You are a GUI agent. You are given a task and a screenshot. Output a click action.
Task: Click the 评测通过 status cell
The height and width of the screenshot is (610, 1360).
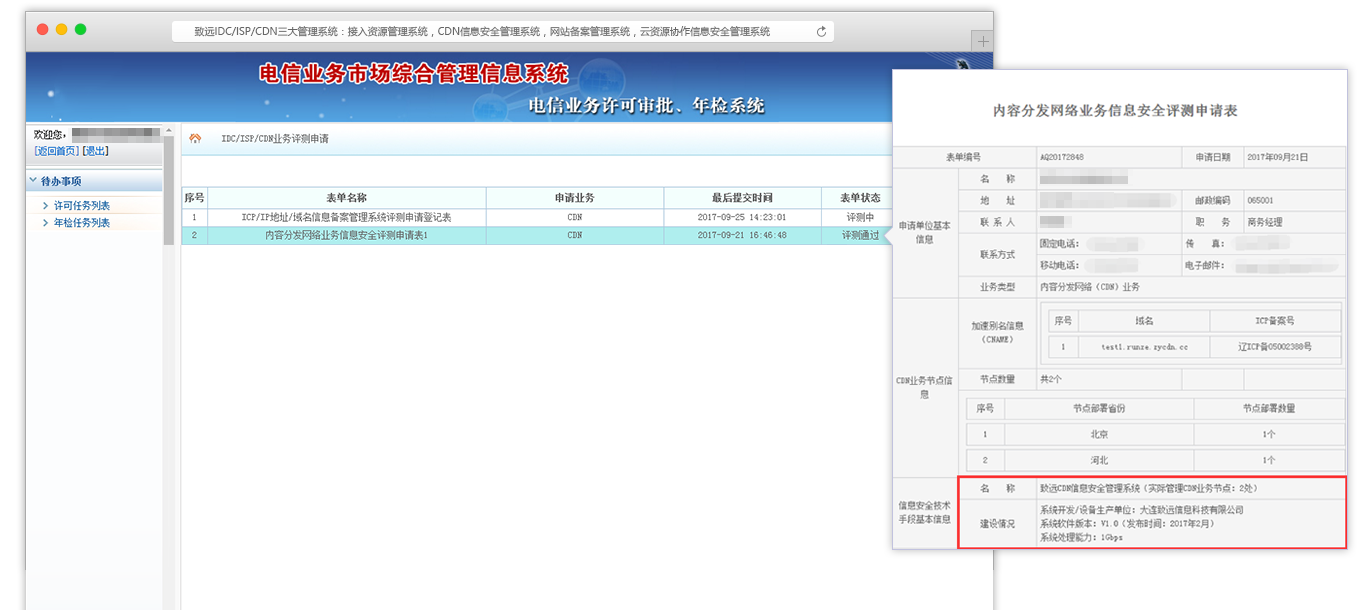pyautogui.click(x=860, y=235)
